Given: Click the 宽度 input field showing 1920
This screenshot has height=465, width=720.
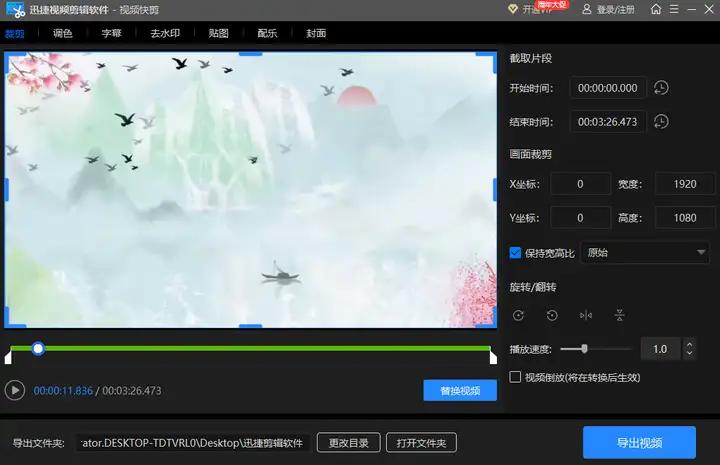Looking at the screenshot, I should (x=685, y=184).
